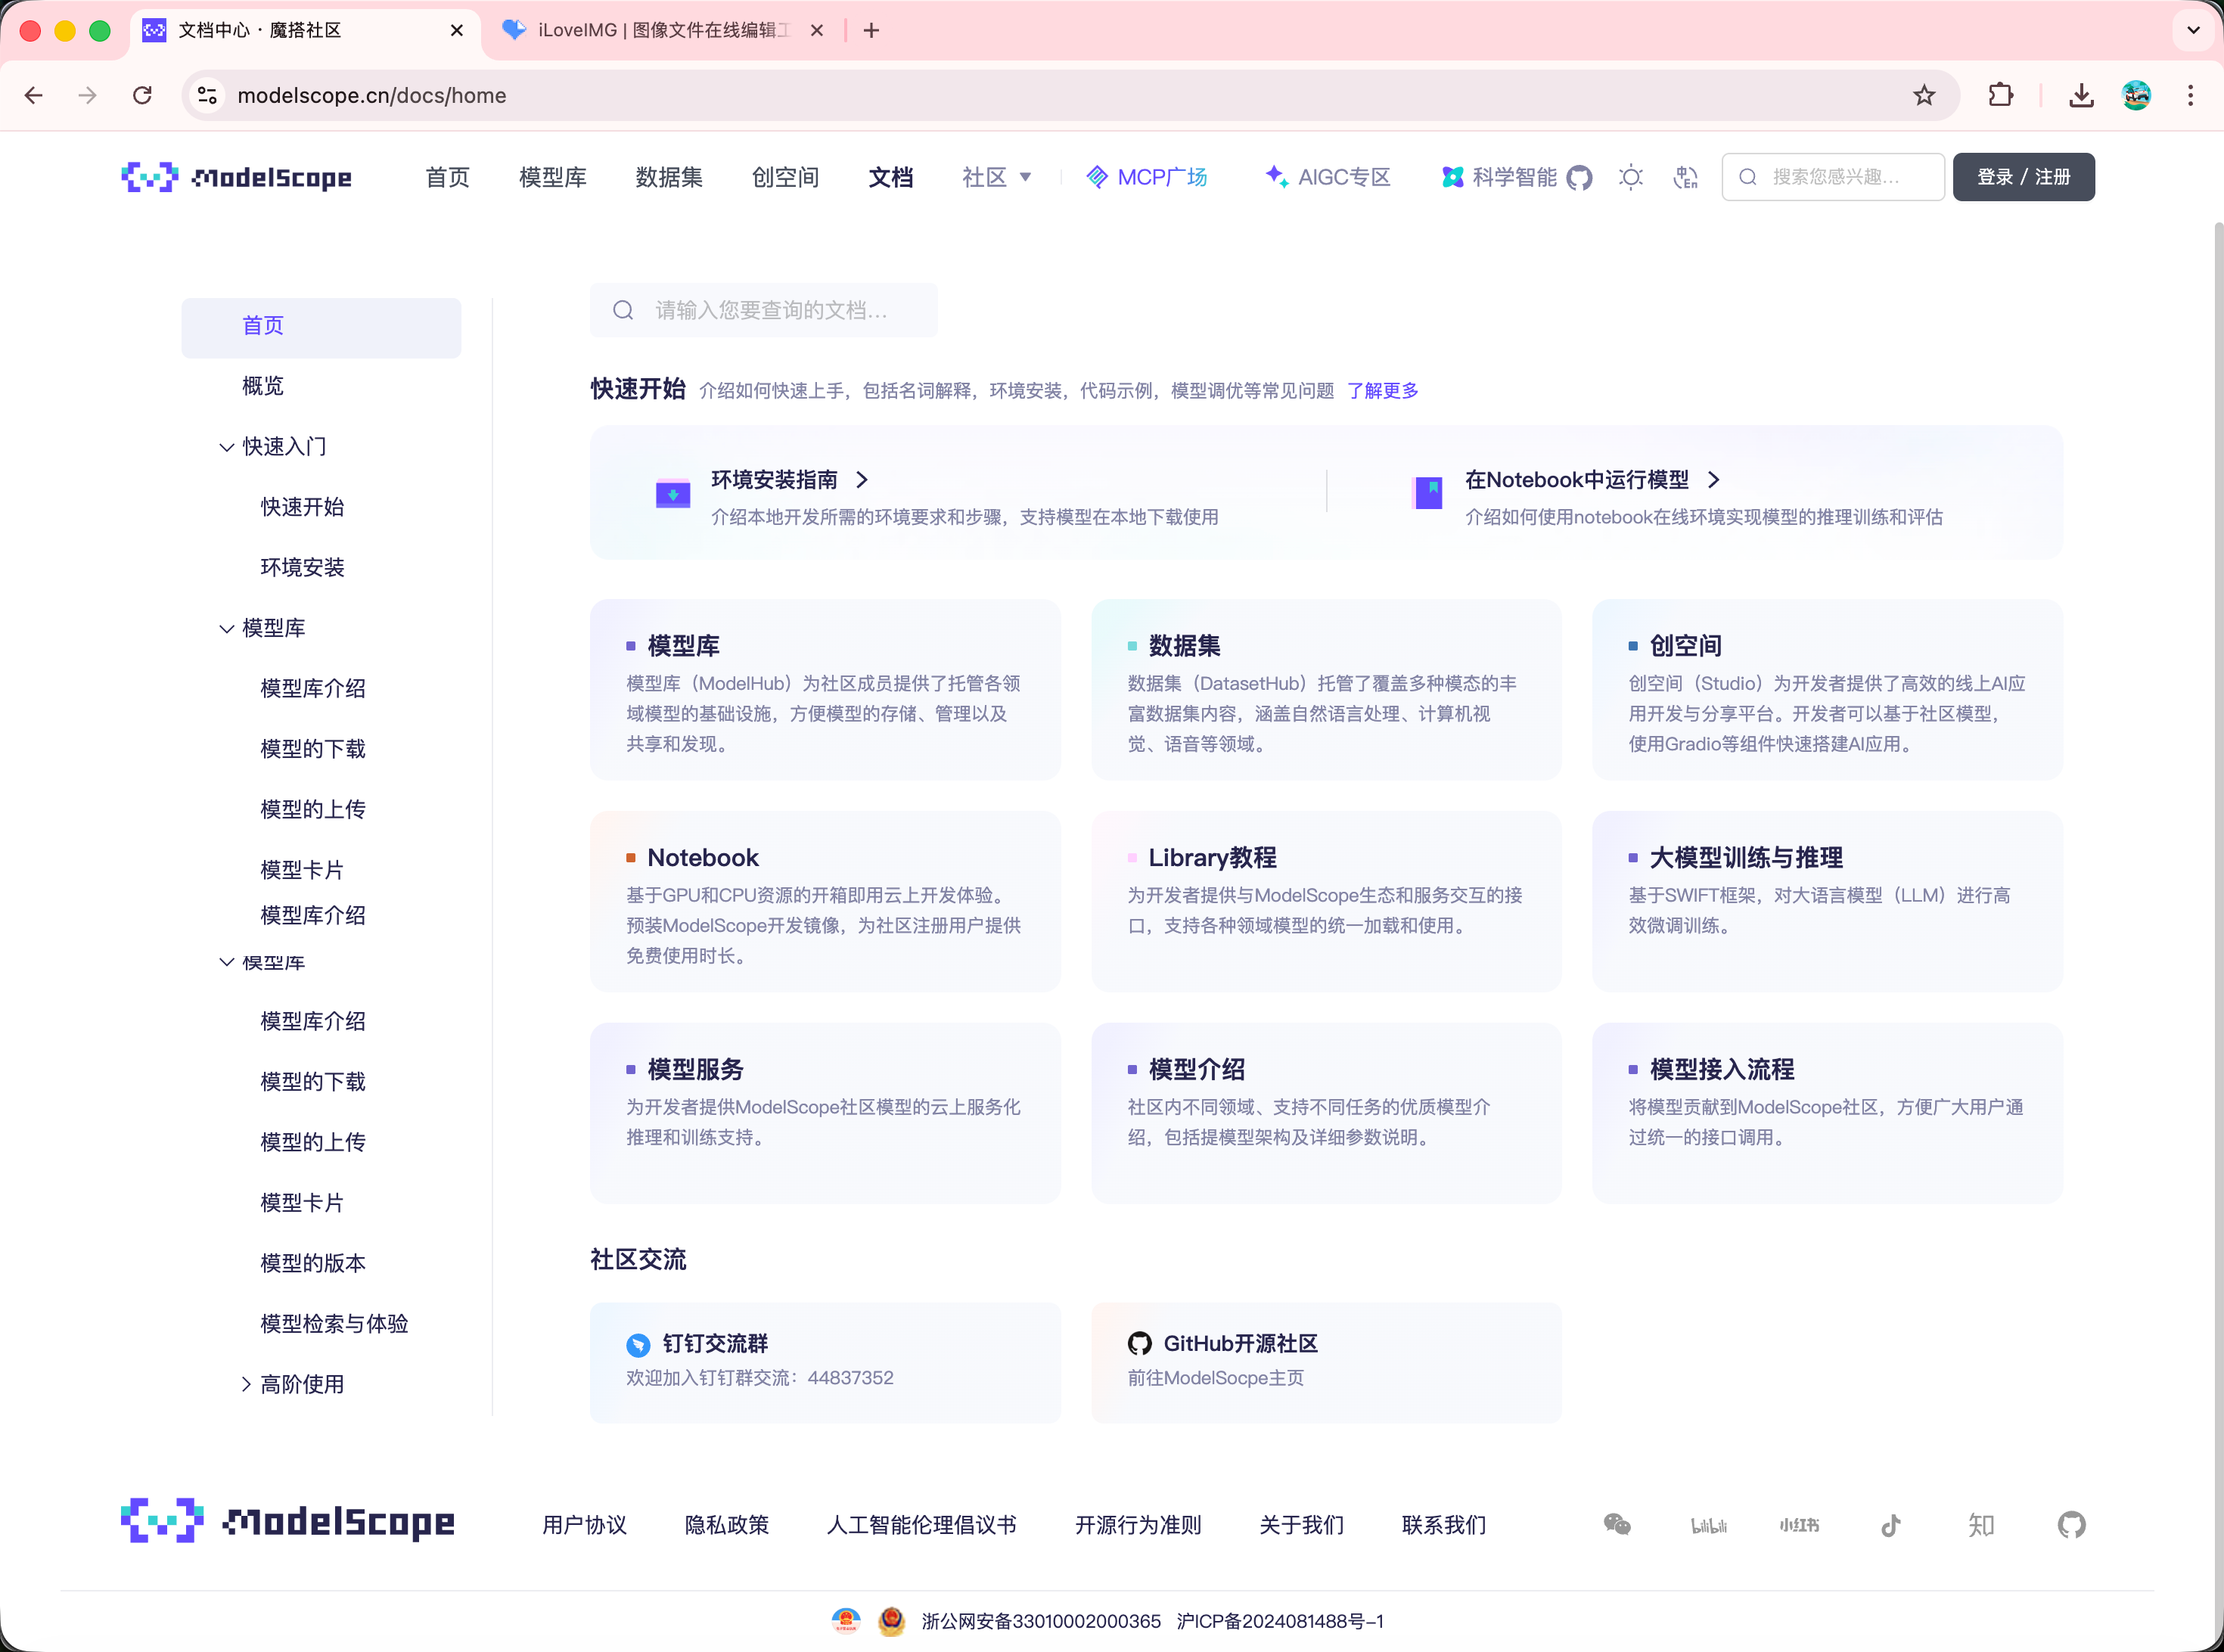Open the Zhihu footer icon
Screen dimensions: 2224x1652
pos(1981,1525)
